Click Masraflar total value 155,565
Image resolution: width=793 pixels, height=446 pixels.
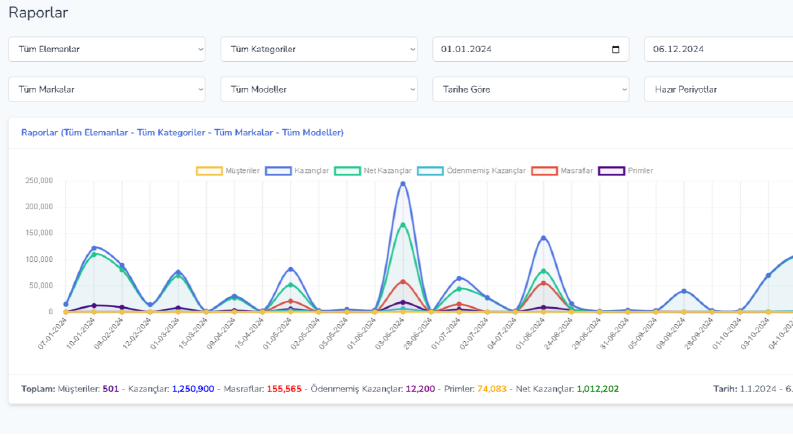point(284,389)
